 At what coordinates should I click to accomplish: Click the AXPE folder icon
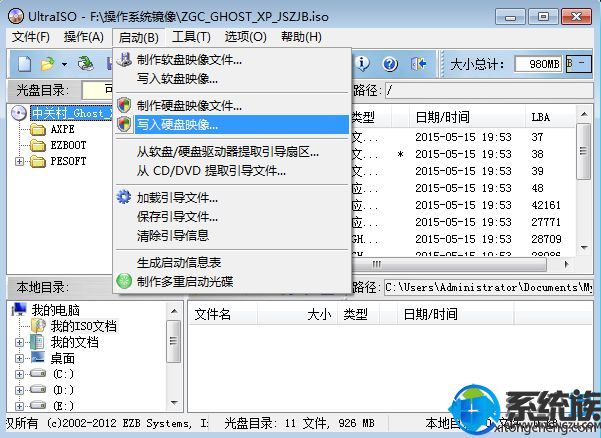tap(38, 130)
